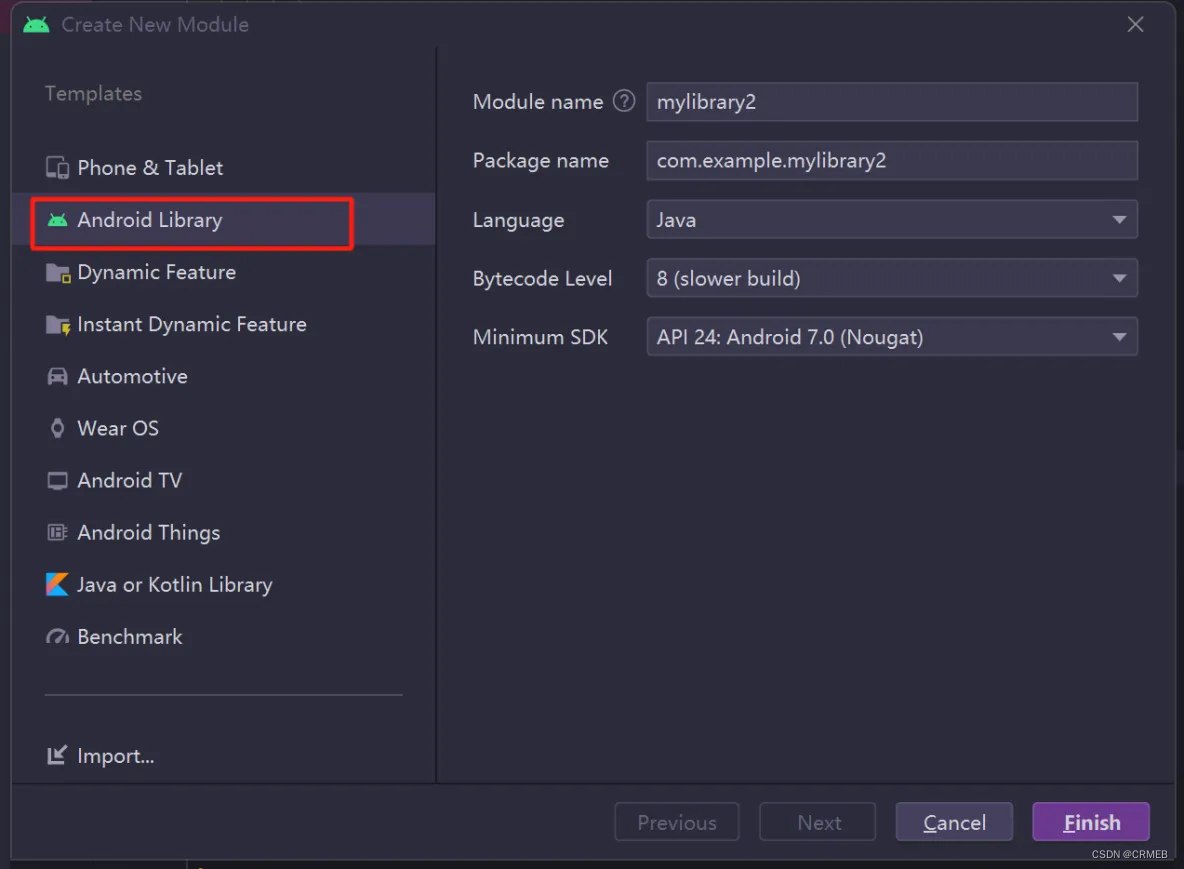Click the 8 (slower build) combo box
Screen dimensions: 1184x869
[x=892, y=279]
